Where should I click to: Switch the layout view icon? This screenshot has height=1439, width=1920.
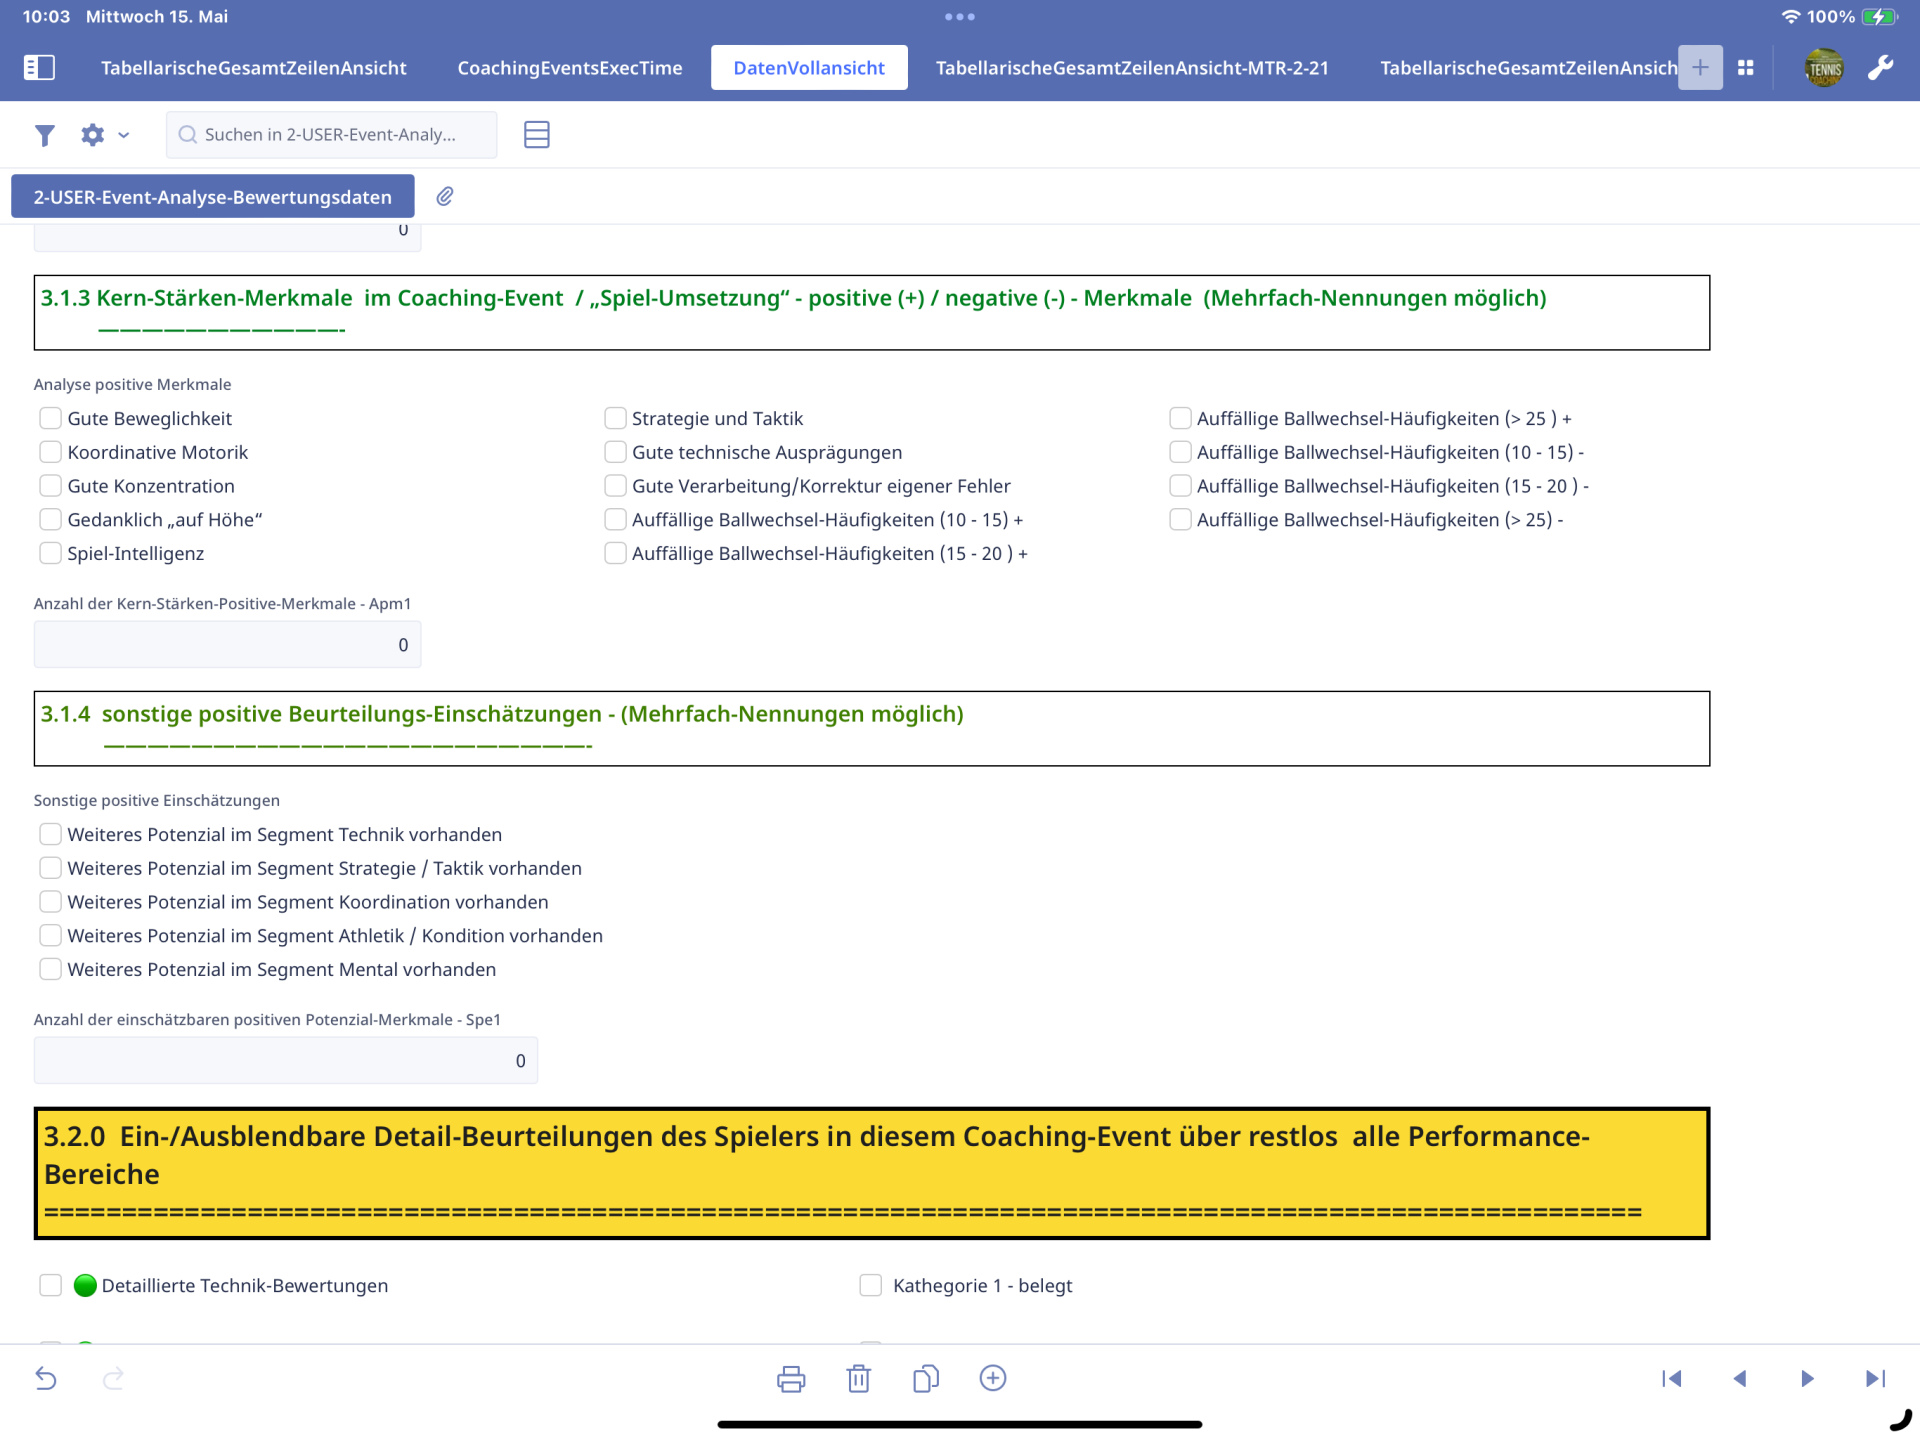[537, 135]
